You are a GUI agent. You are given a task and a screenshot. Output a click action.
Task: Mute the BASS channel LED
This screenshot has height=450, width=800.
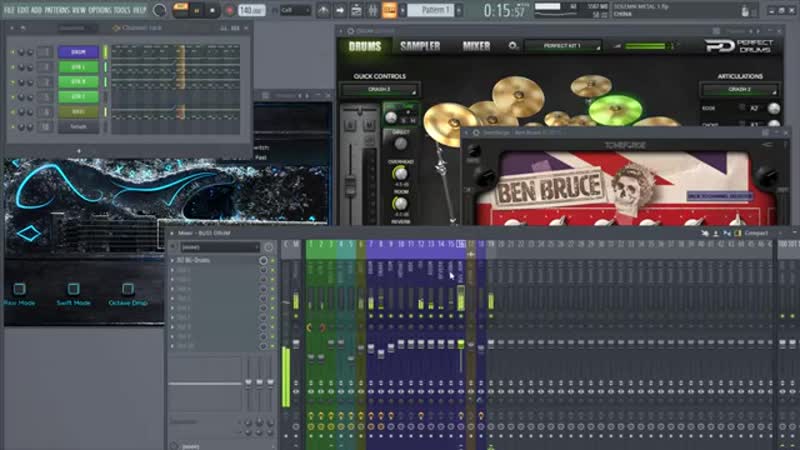(x=13, y=111)
